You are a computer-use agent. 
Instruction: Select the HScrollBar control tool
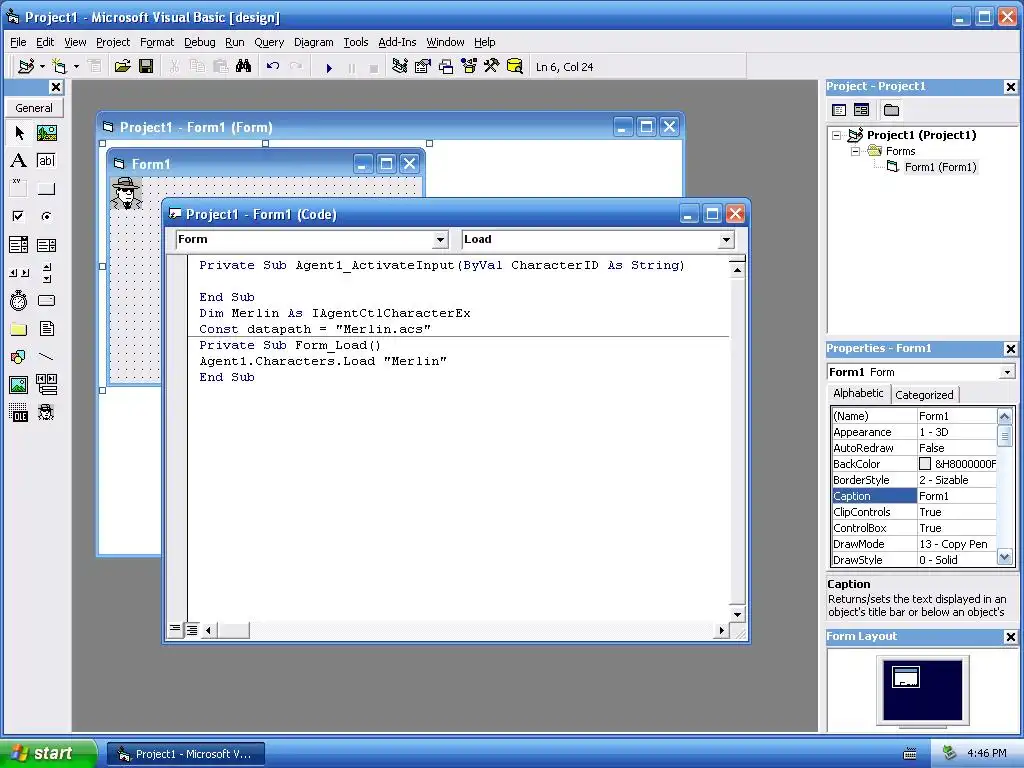pos(19,273)
